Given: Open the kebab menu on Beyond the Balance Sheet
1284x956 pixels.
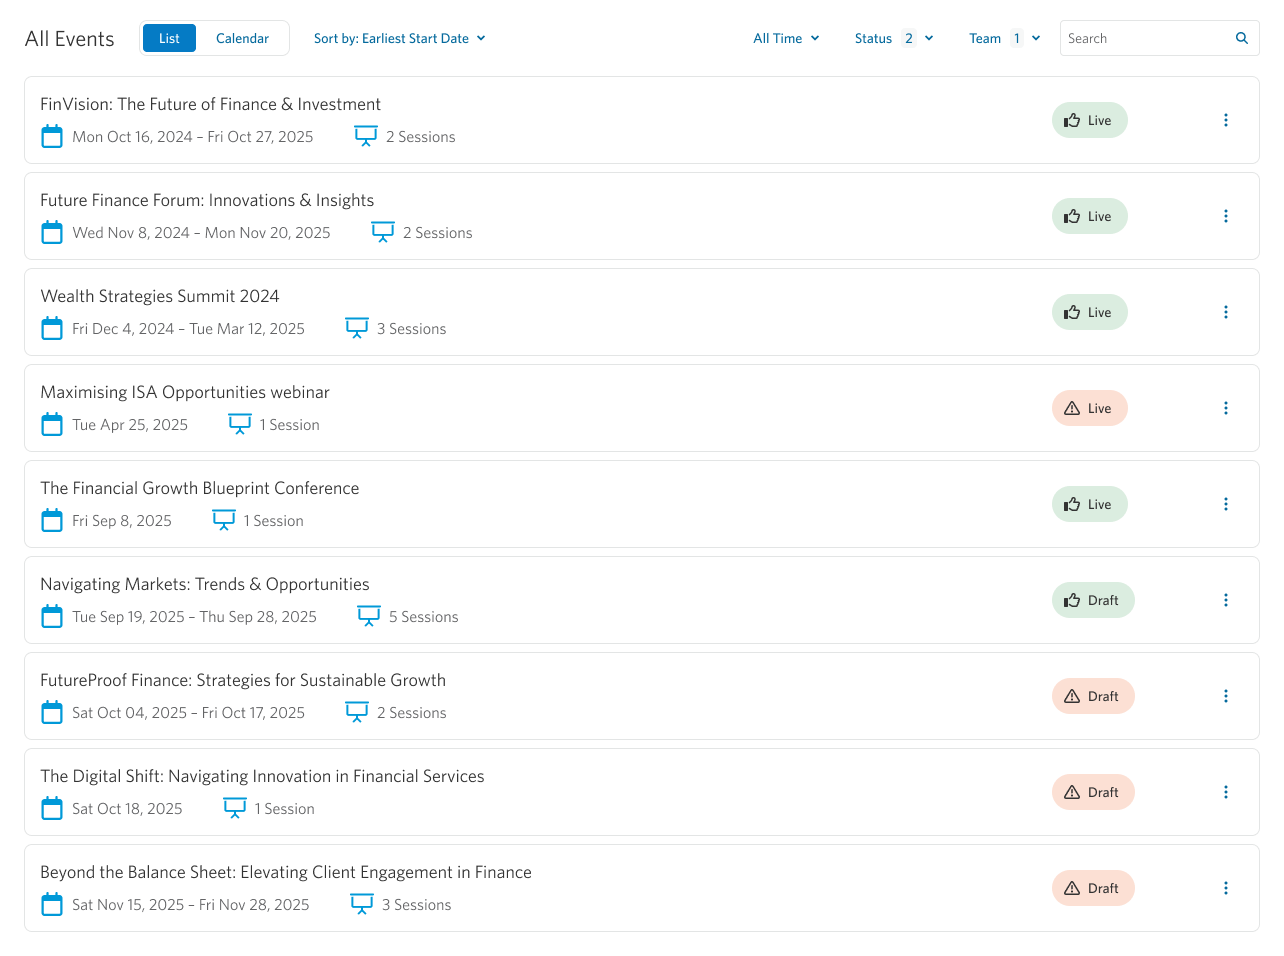Looking at the screenshot, I should pyautogui.click(x=1226, y=888).
